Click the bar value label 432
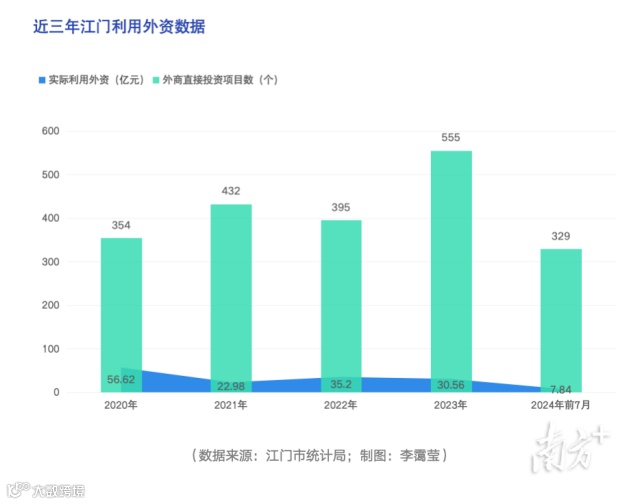This screenshot has width=640, height=504. [231, 191]
